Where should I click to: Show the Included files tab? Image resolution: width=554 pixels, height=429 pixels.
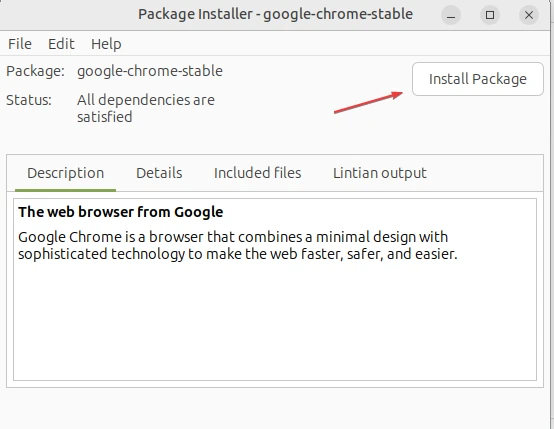point(258,173)
